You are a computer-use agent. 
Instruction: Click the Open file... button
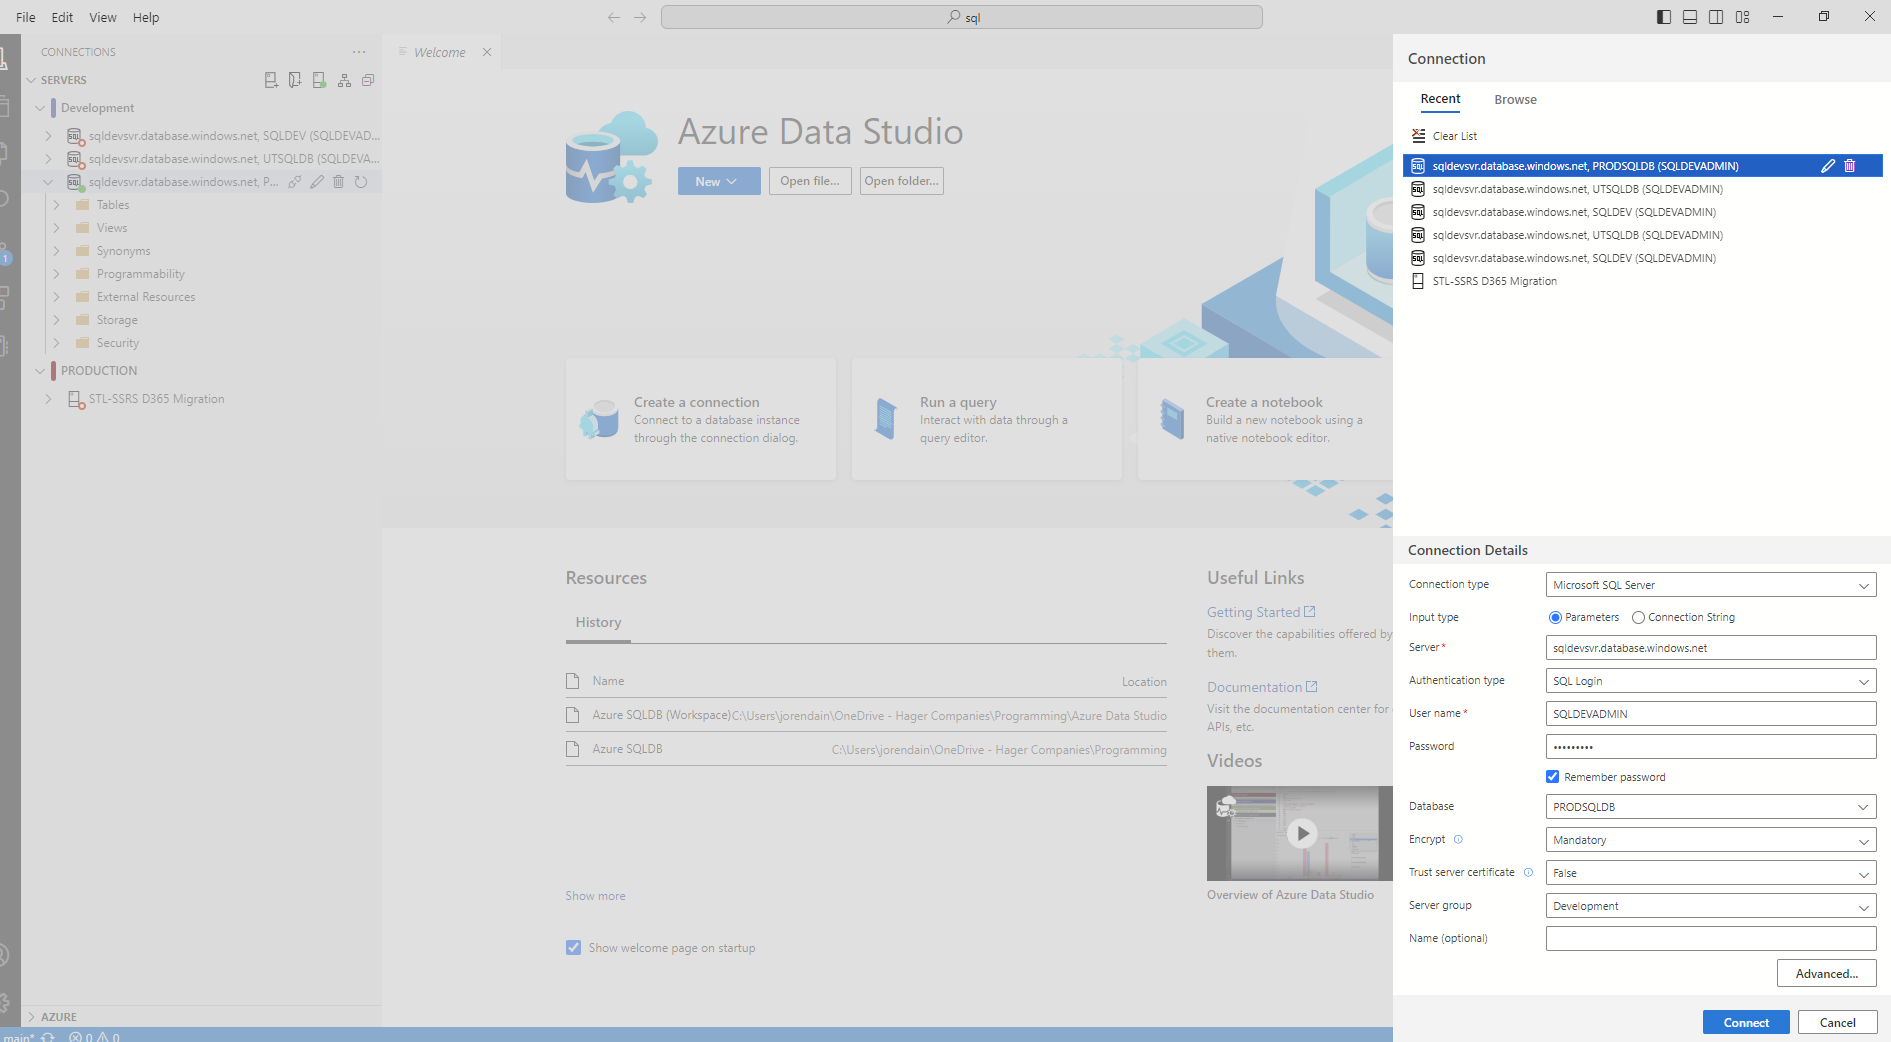click(810, 181)
